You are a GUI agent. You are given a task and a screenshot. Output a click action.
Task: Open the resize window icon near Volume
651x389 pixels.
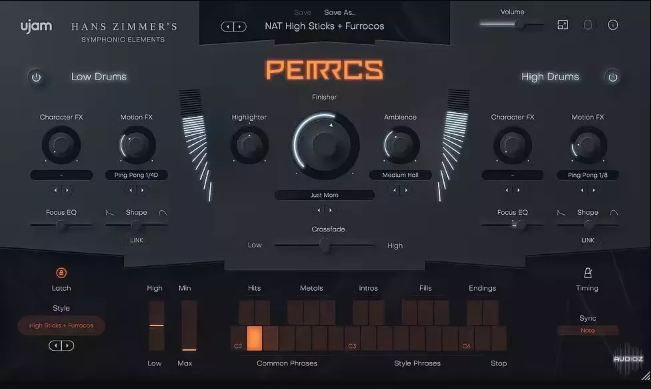coord(563,25)
